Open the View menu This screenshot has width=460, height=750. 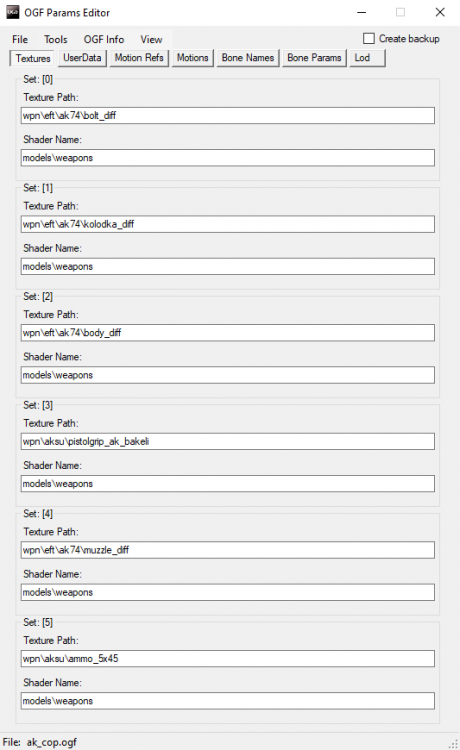pos(151,40)
